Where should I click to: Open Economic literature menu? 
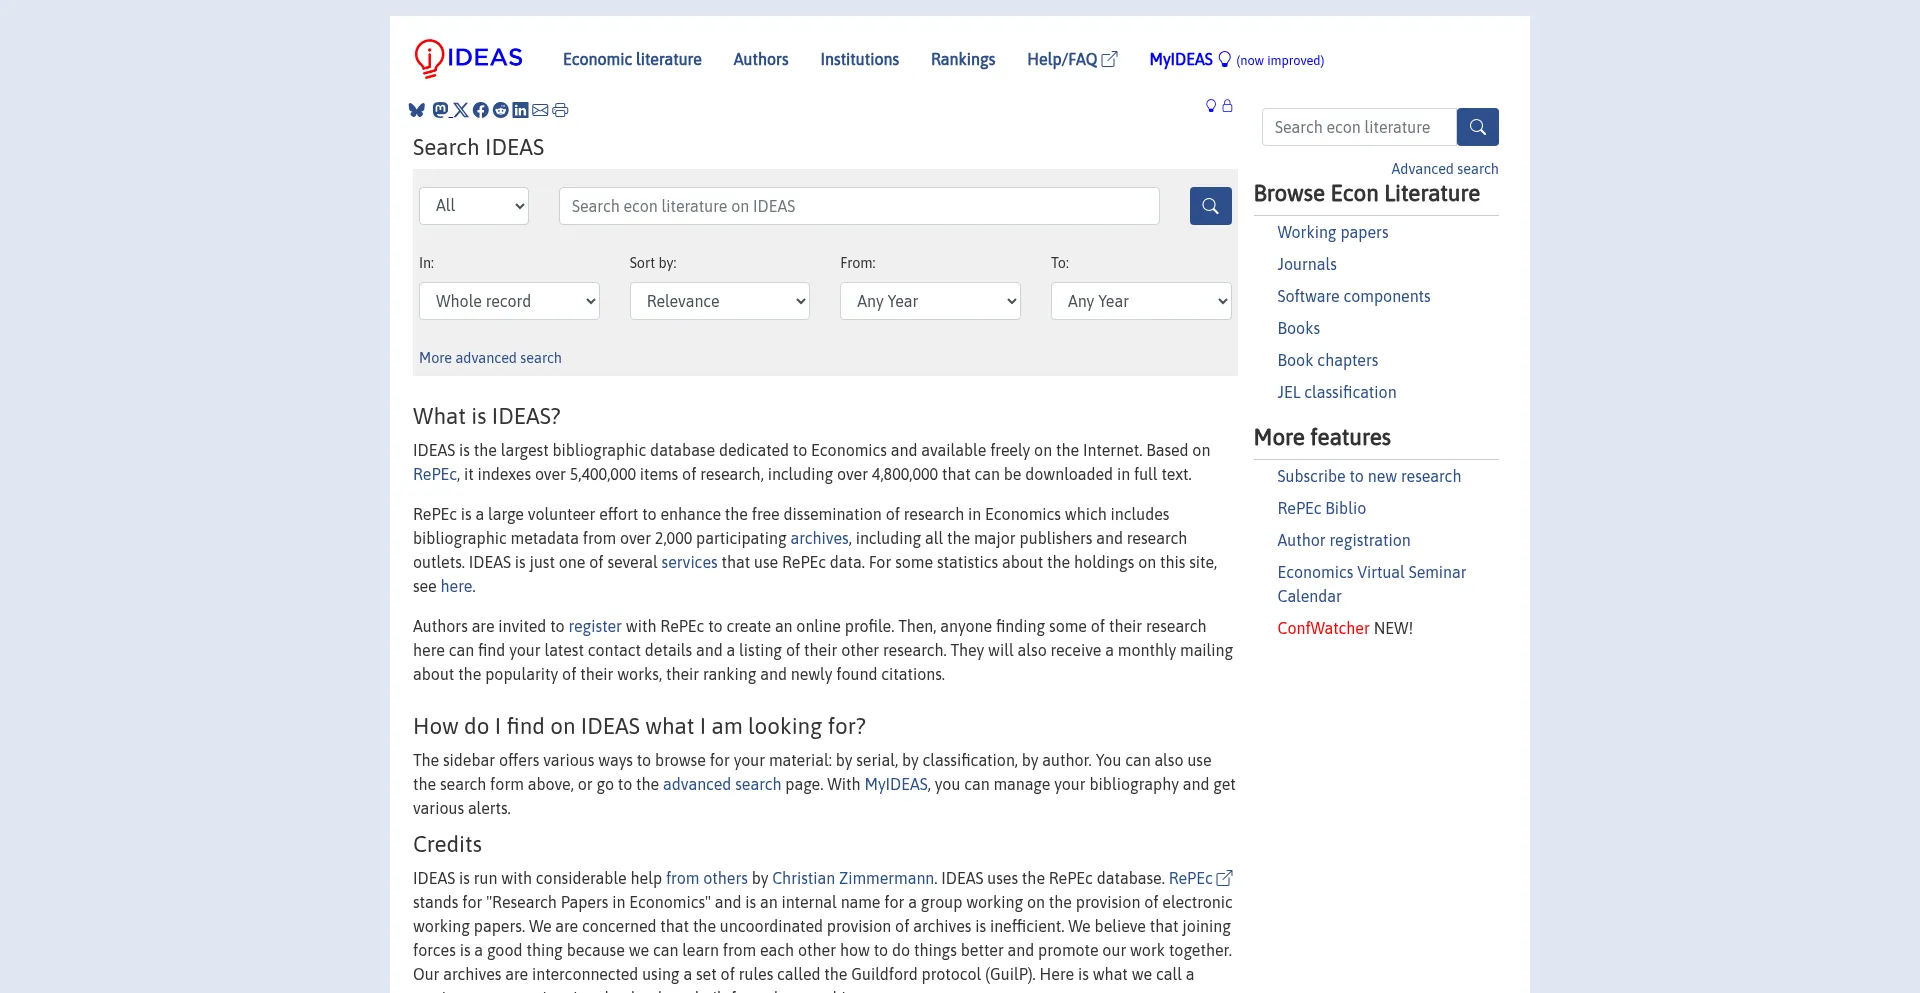632,59
